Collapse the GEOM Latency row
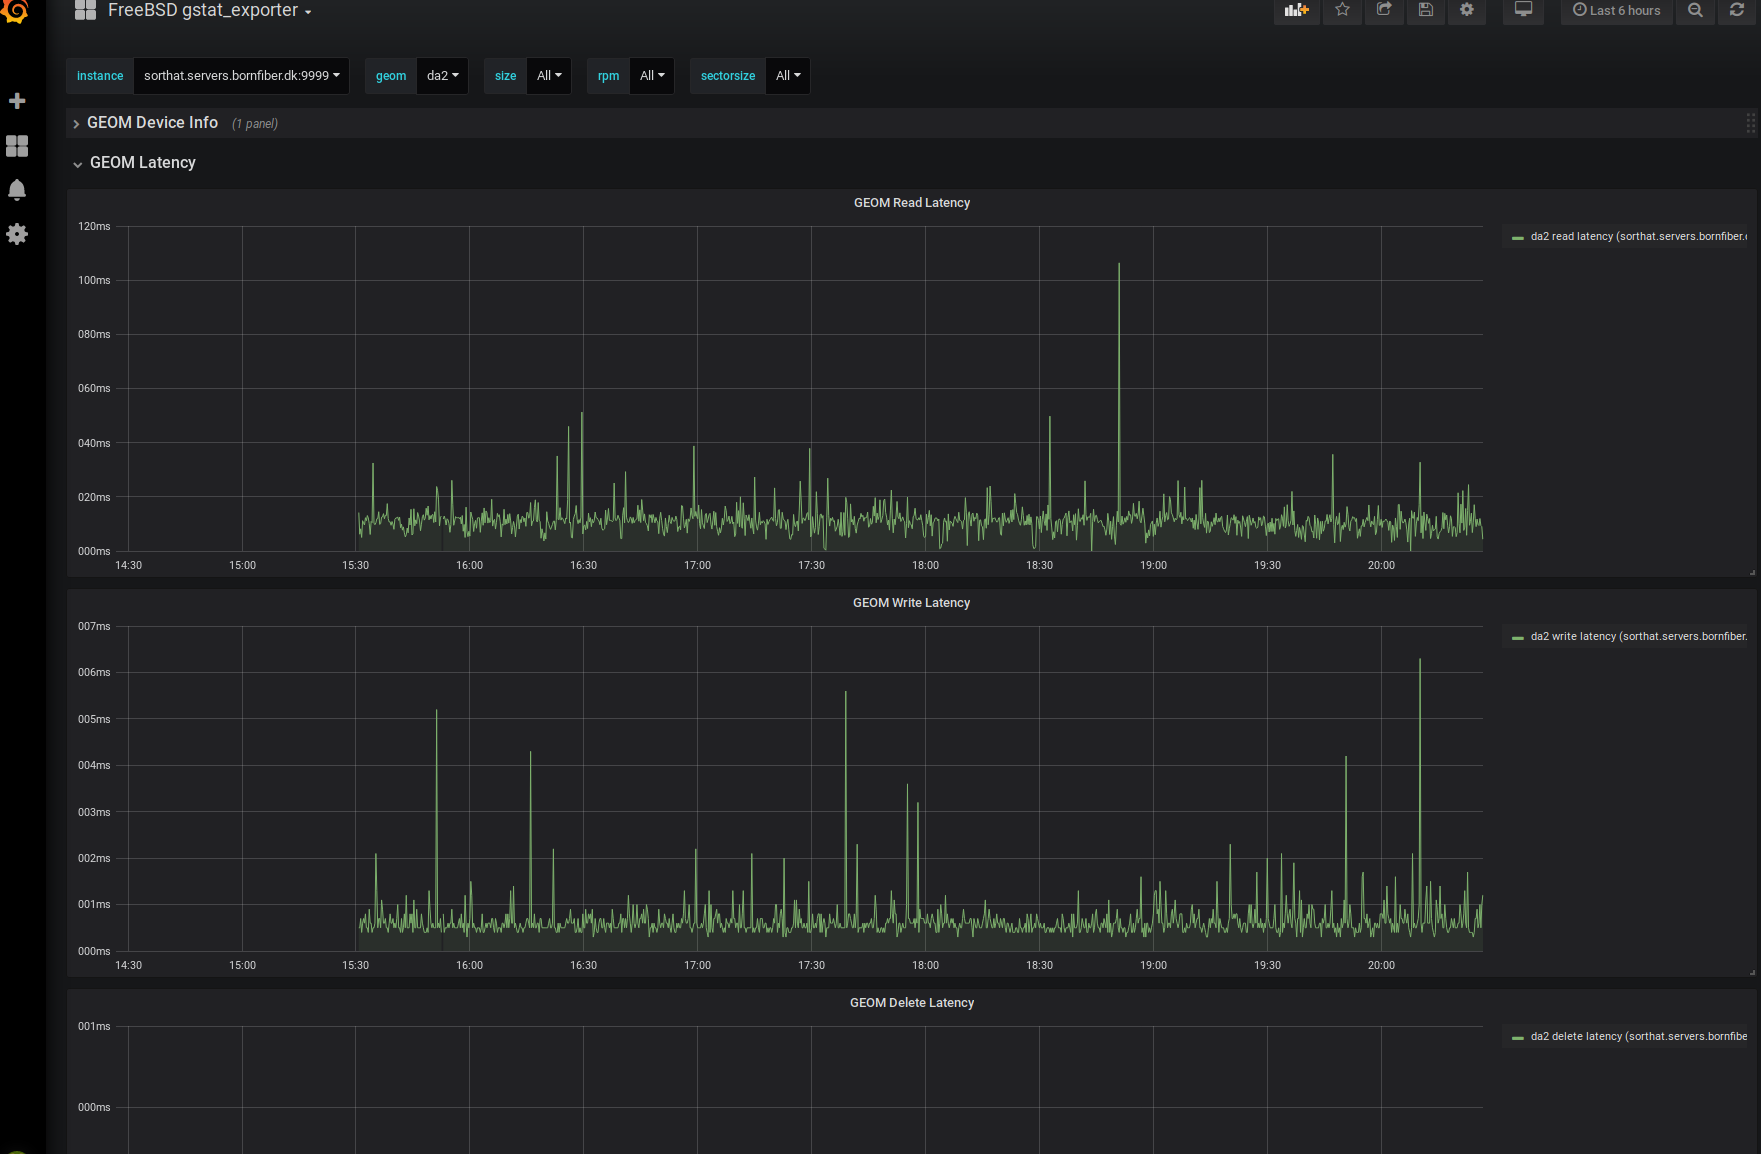This screenshot has width=1761, height=1154. [142, 163]
